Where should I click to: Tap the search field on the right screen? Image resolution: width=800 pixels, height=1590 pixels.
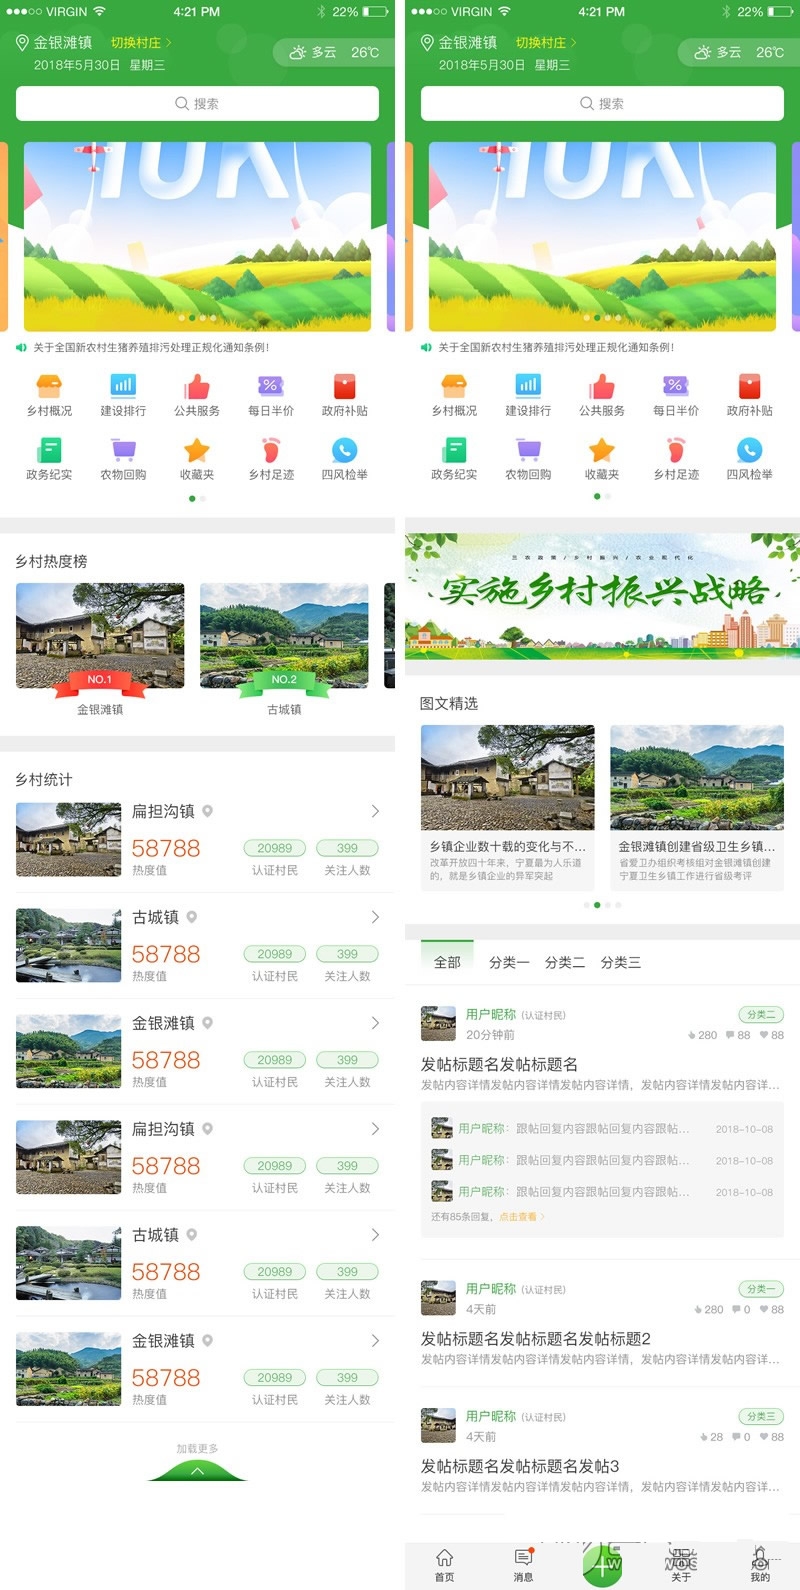click(602, 103)
